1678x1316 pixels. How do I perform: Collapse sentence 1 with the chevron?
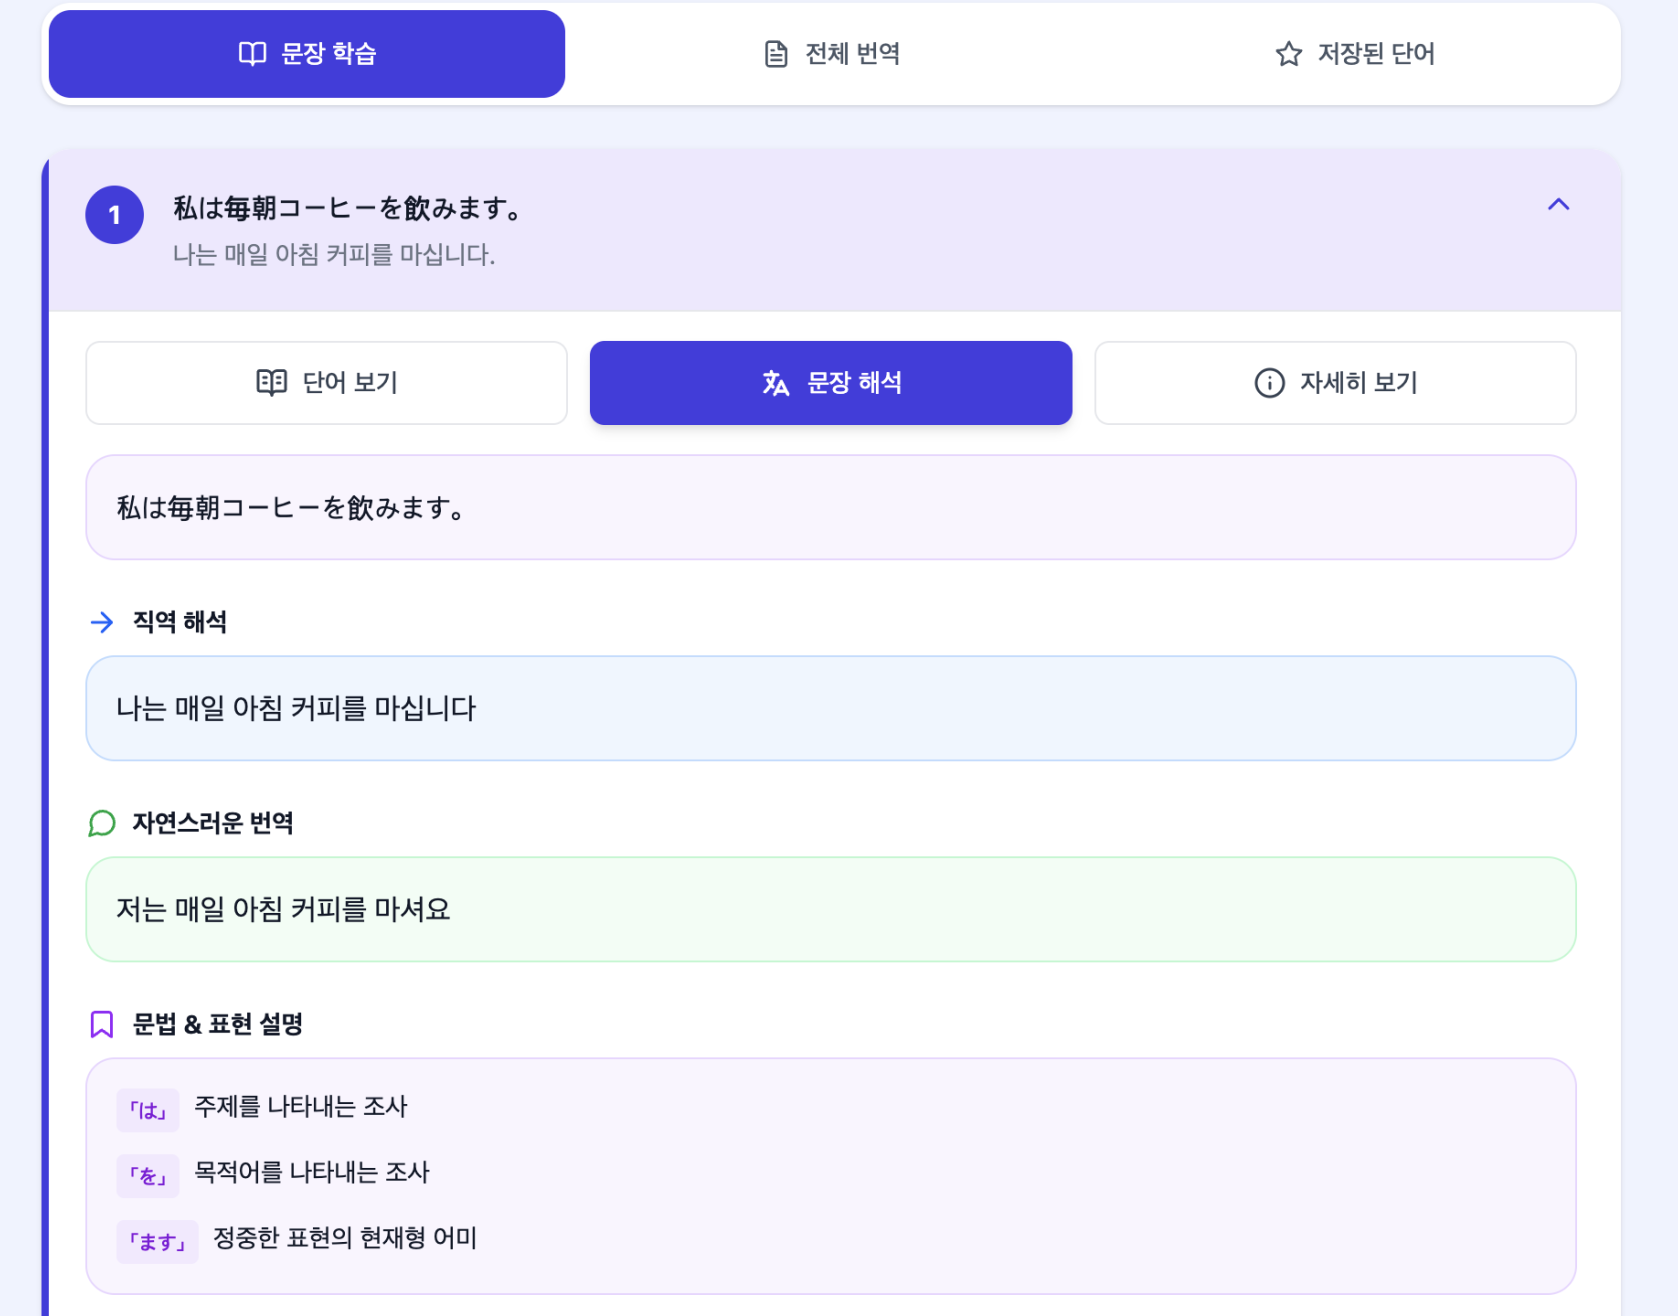(1558, 205)
